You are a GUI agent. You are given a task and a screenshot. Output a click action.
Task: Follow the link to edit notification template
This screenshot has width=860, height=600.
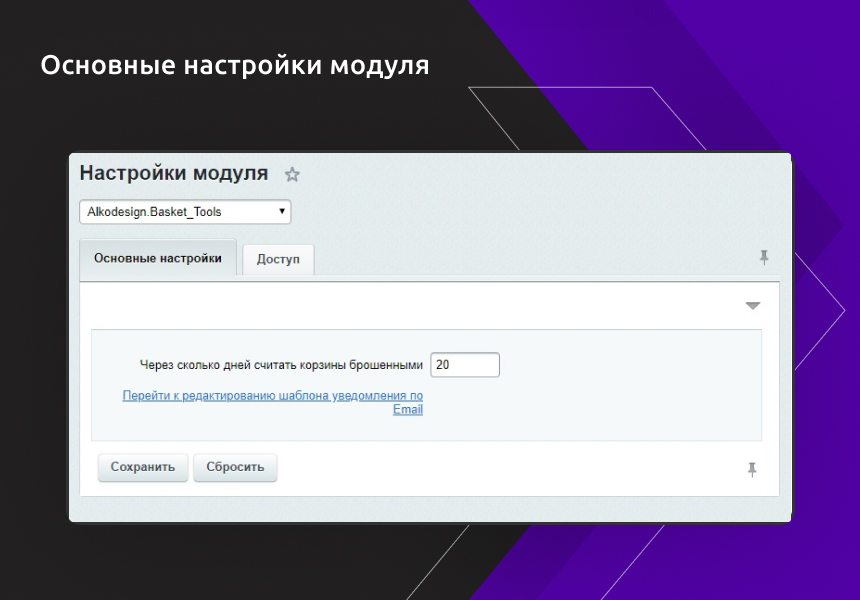tap(272, 396)
